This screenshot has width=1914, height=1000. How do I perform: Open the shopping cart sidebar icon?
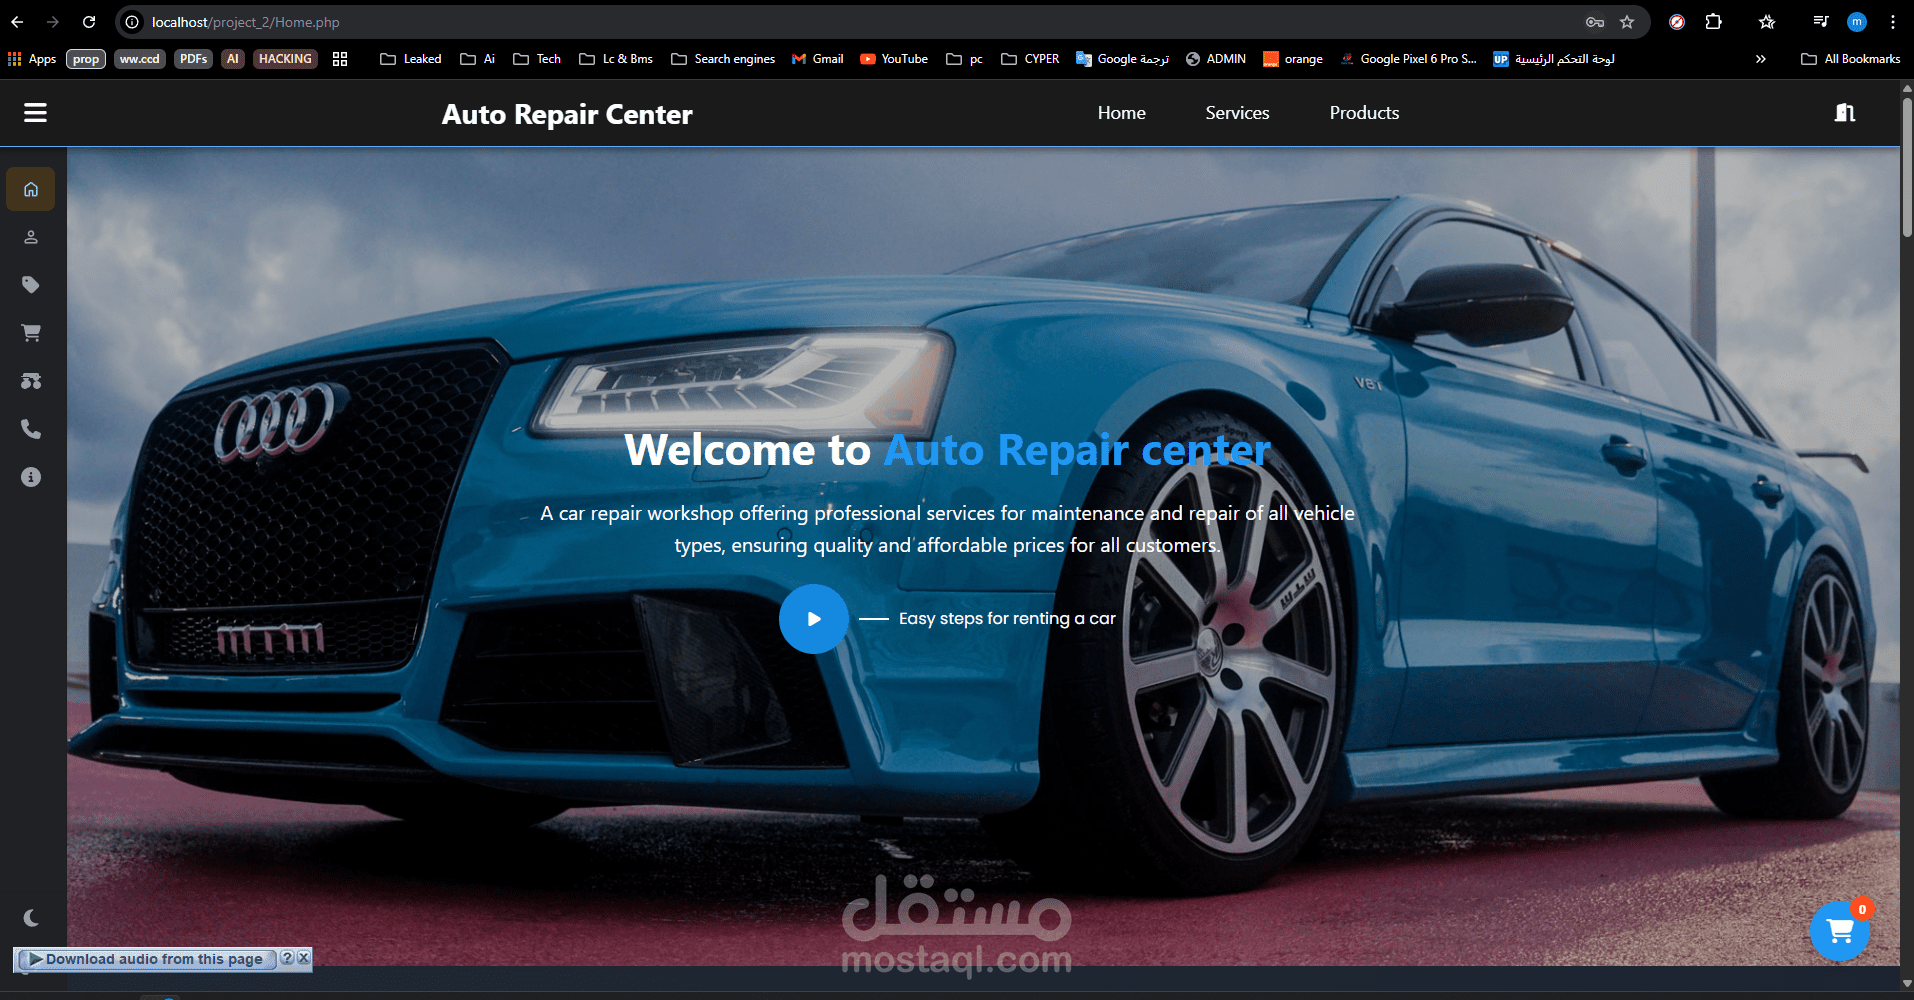31,333
